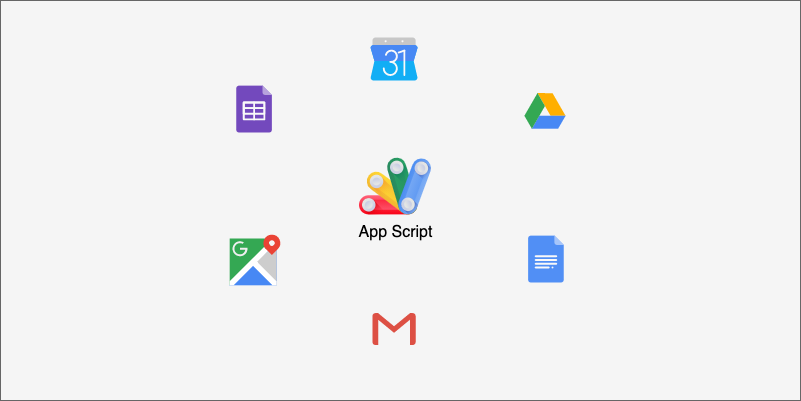This screenshot has width=801, height=401.
Task: Open the red Gmail M icon
Action: pos(394,329)
